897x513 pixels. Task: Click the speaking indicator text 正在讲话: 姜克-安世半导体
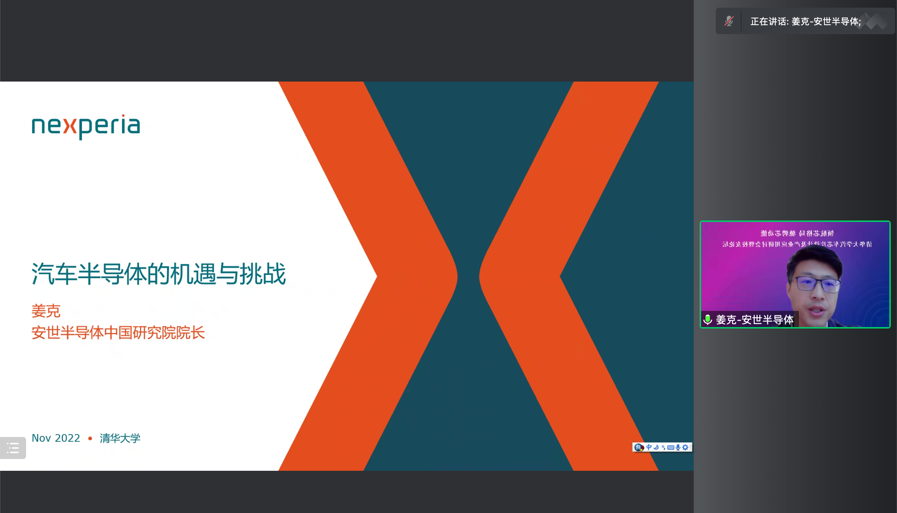click(805, 22)
